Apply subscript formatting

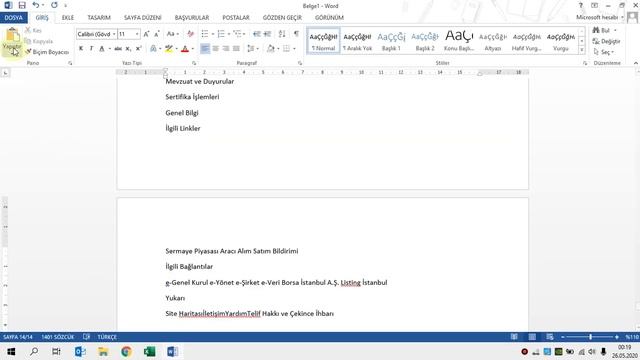click(x=128, y=49)
